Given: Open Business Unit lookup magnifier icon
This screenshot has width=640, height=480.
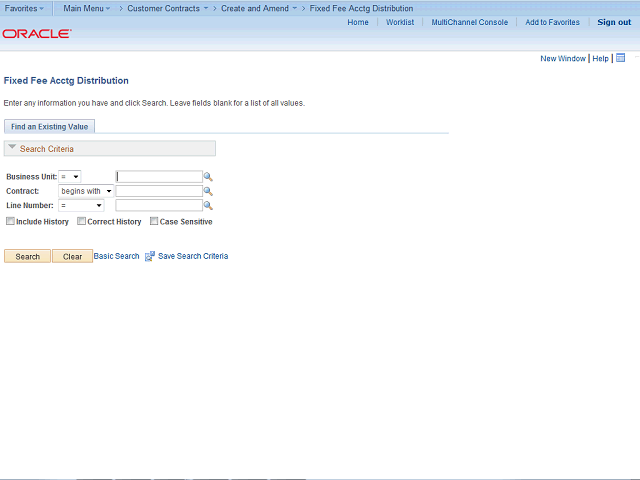Looking at the screenshot, I should click(x=208, y=177).
